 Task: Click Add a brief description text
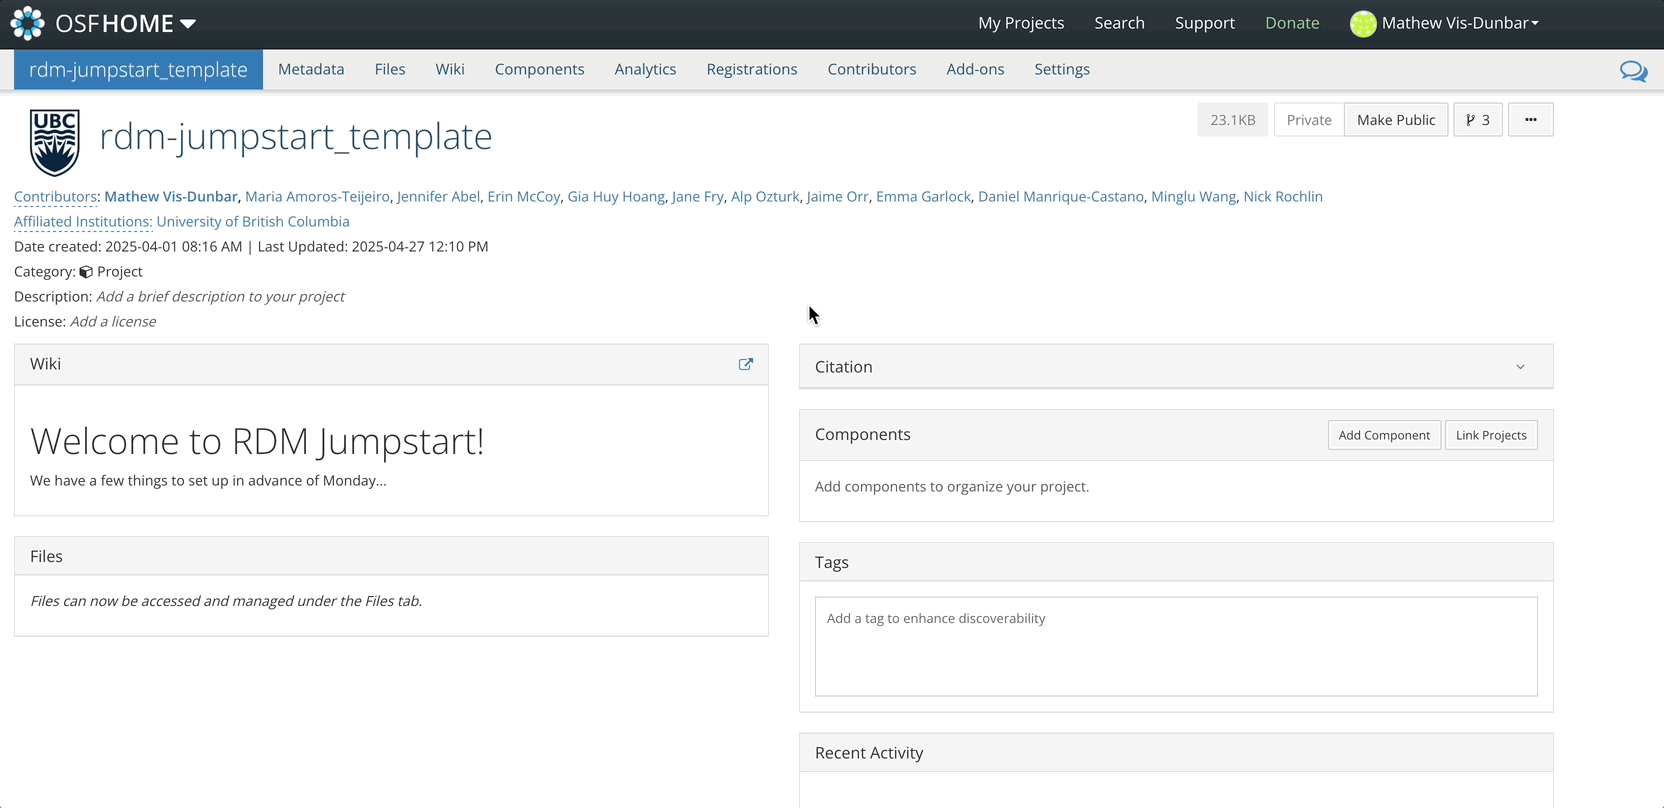pos(220,297)
